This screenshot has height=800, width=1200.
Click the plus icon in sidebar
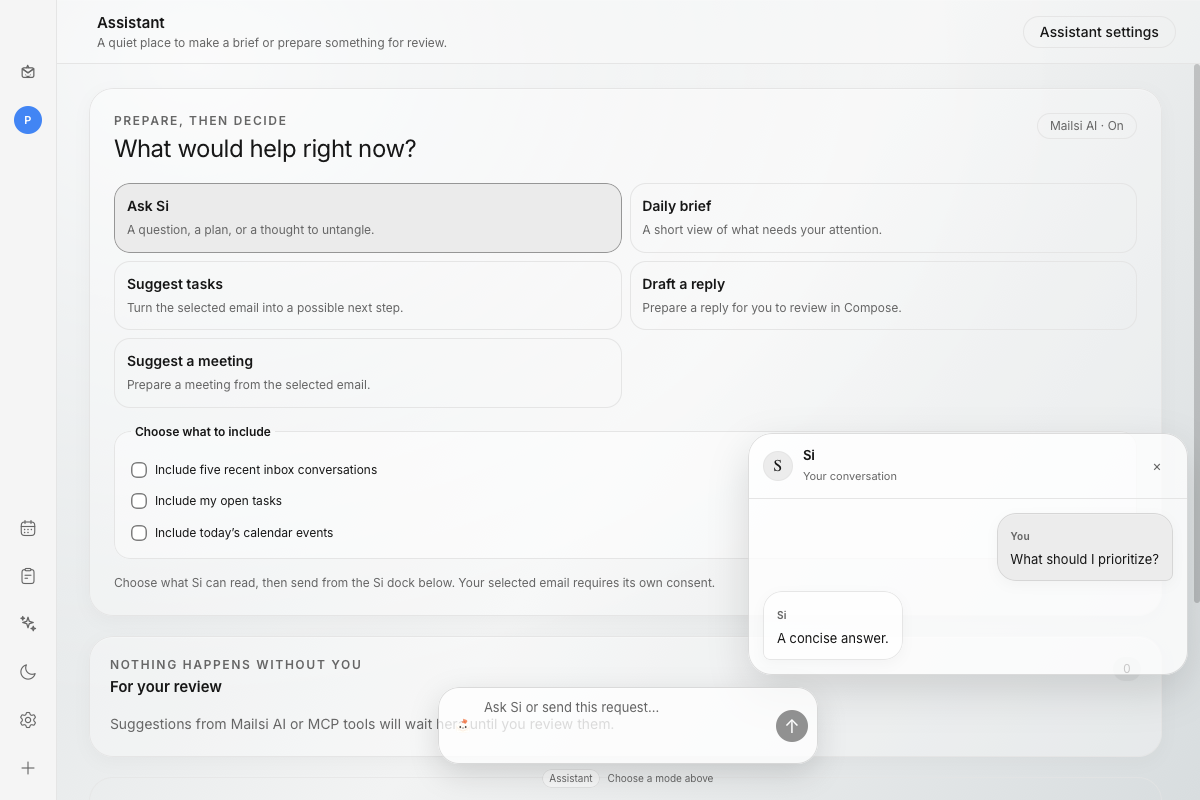click(28, 768)
